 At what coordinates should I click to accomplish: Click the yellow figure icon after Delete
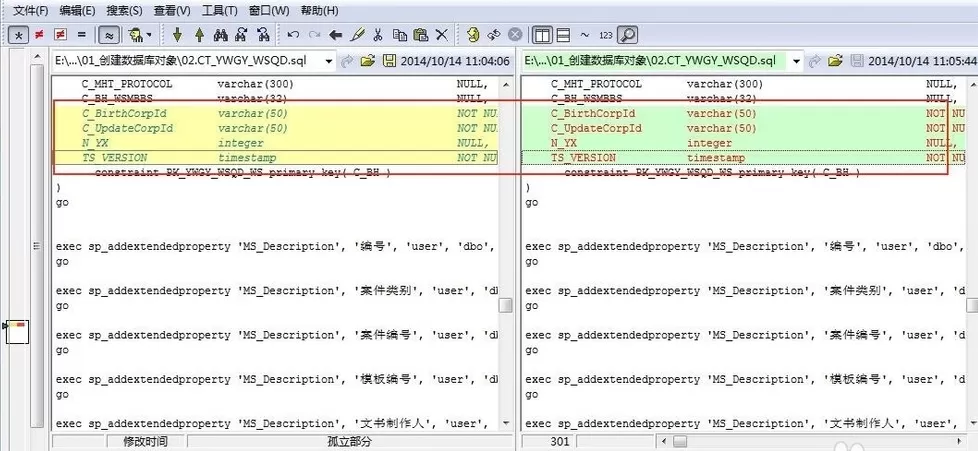tap(473, 35)
